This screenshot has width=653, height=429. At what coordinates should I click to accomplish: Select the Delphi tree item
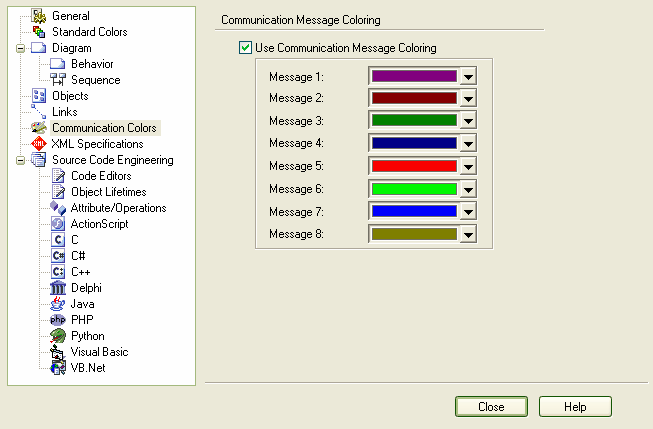(86, 288)
